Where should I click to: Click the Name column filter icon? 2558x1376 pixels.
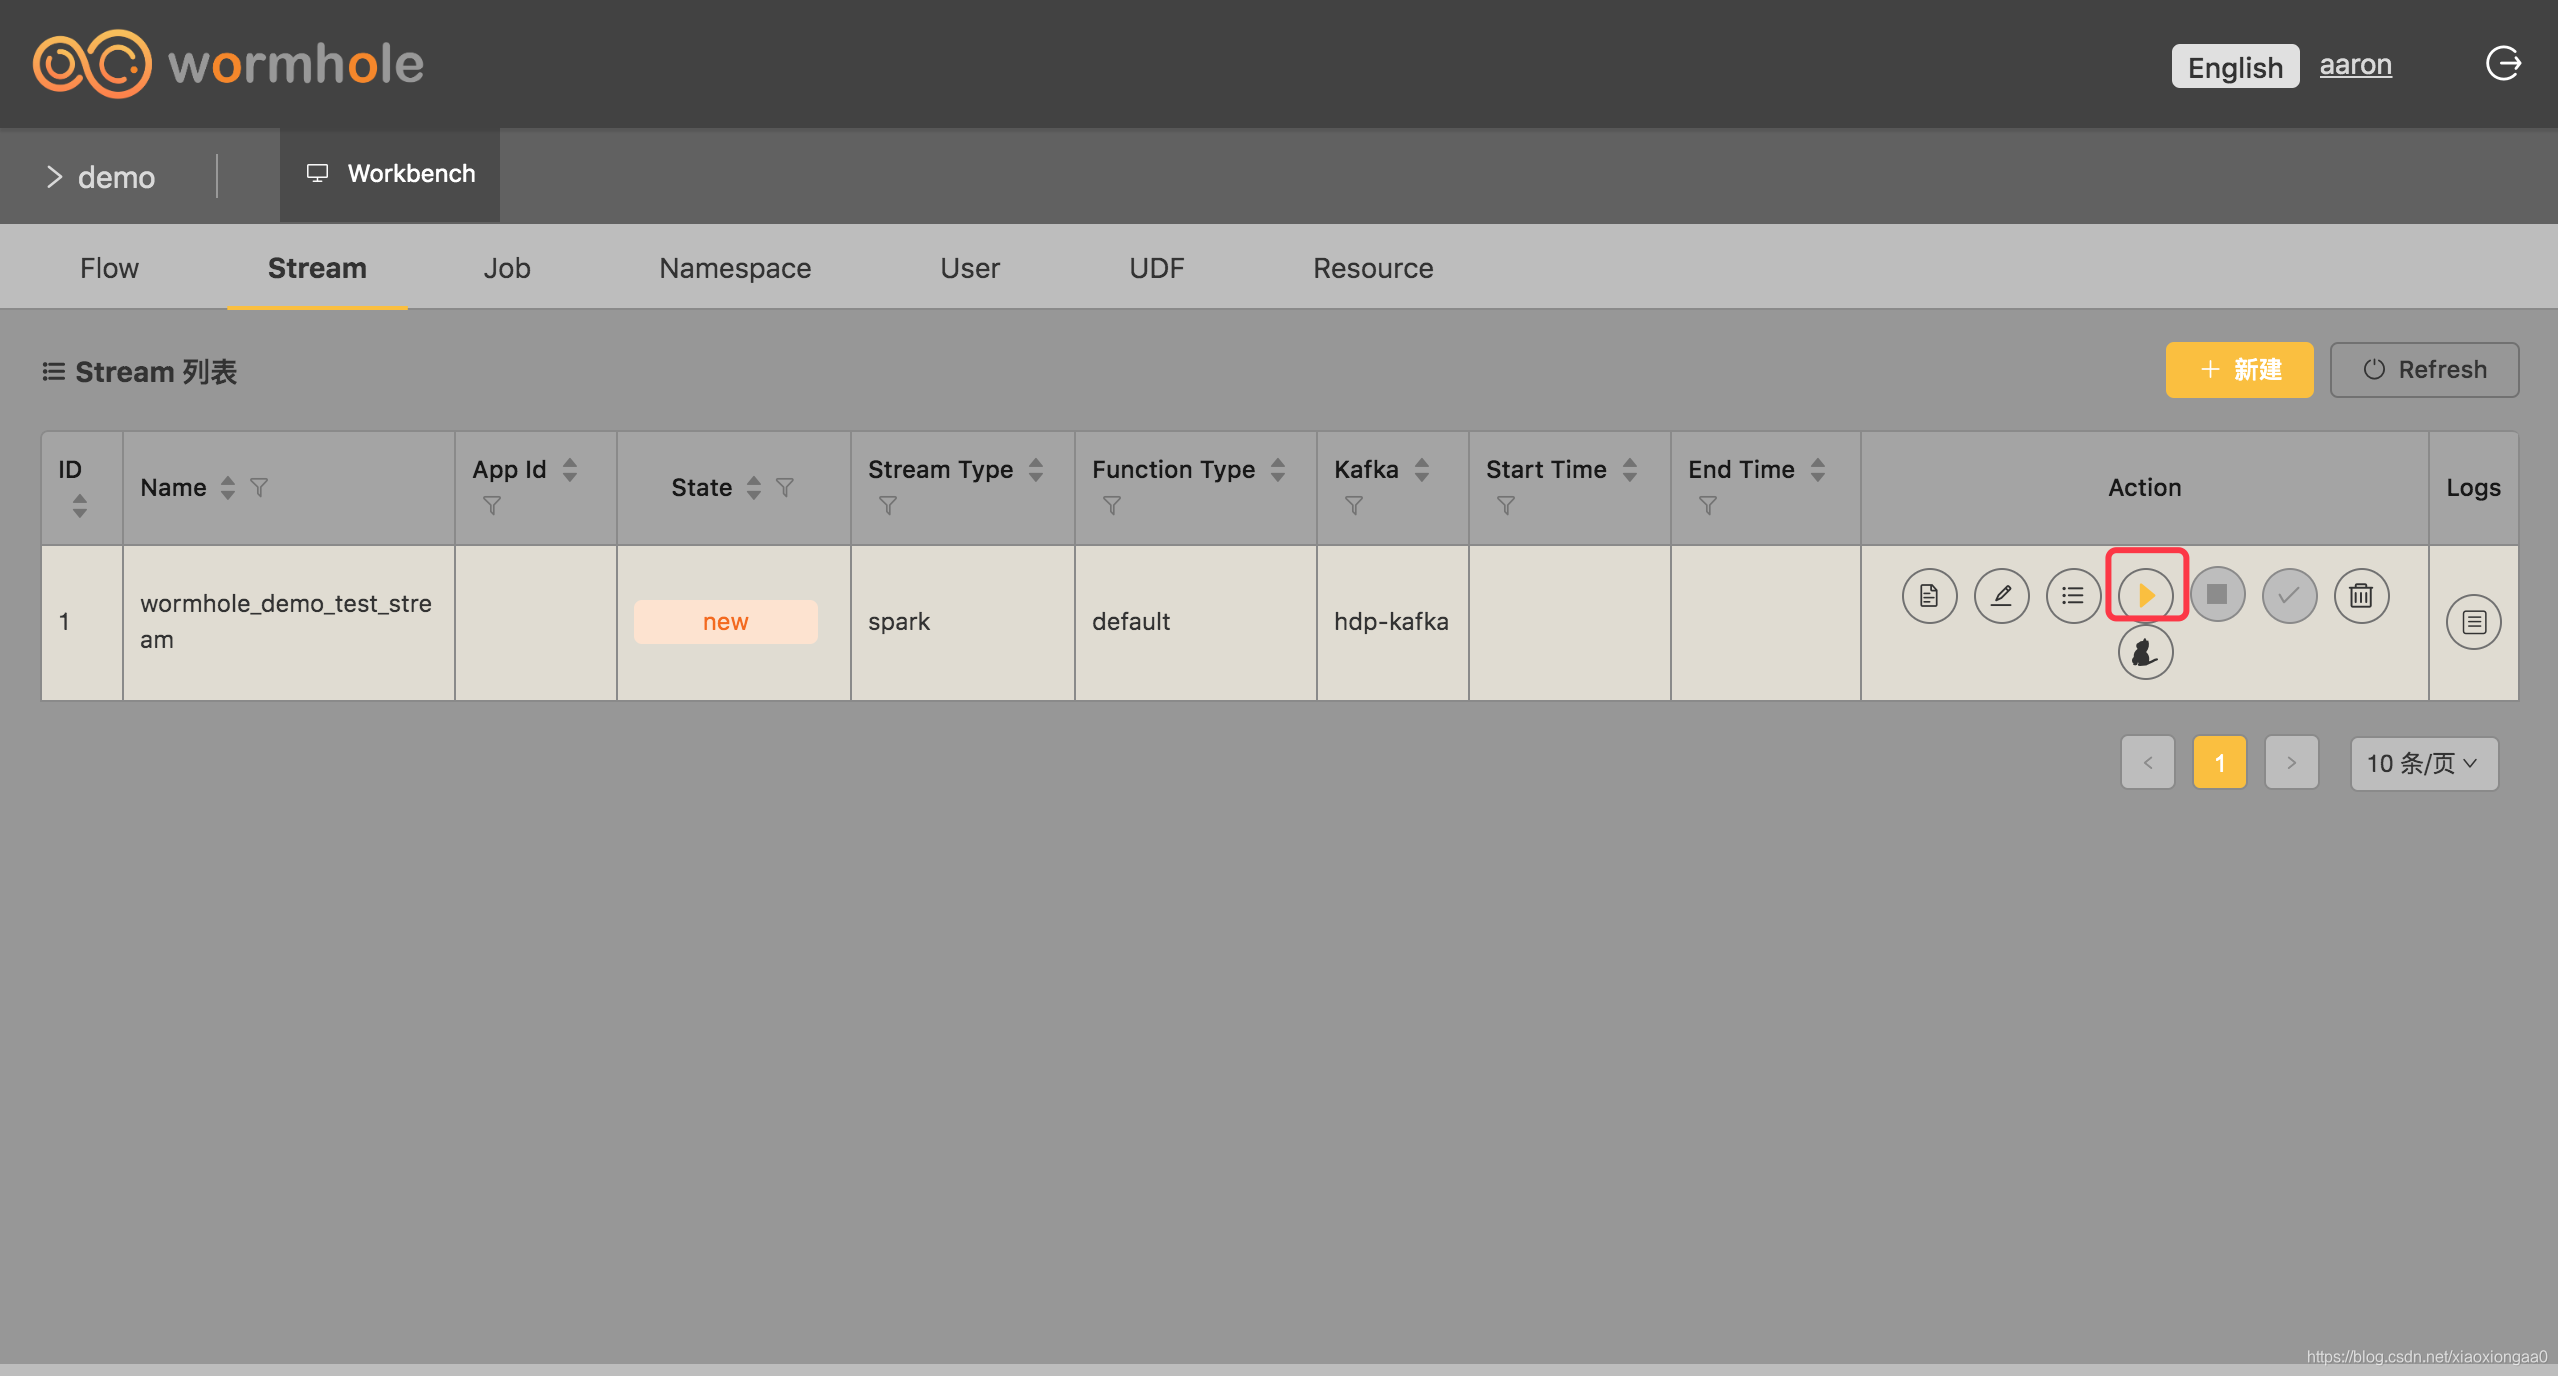tap(259, 487)
